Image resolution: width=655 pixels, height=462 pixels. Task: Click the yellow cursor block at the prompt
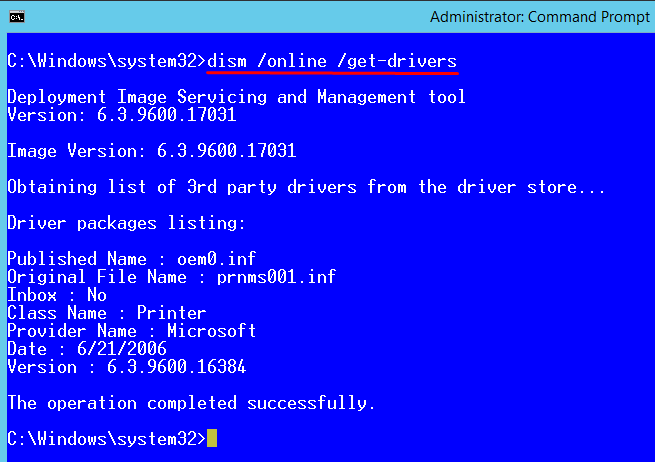click(x=212, y=438)
